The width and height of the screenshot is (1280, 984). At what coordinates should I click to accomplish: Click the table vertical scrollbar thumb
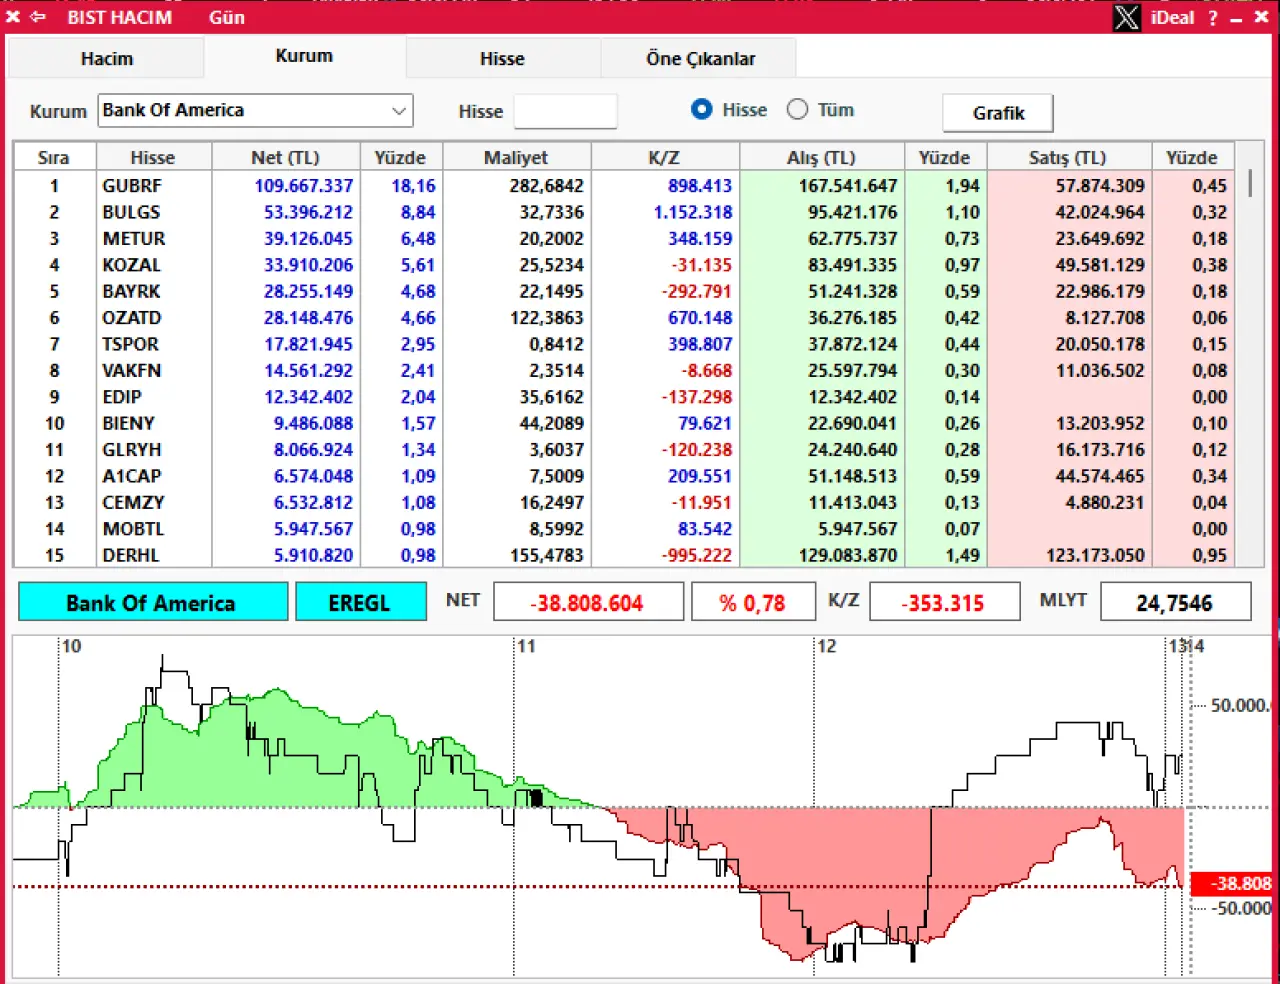[1250, 183]
